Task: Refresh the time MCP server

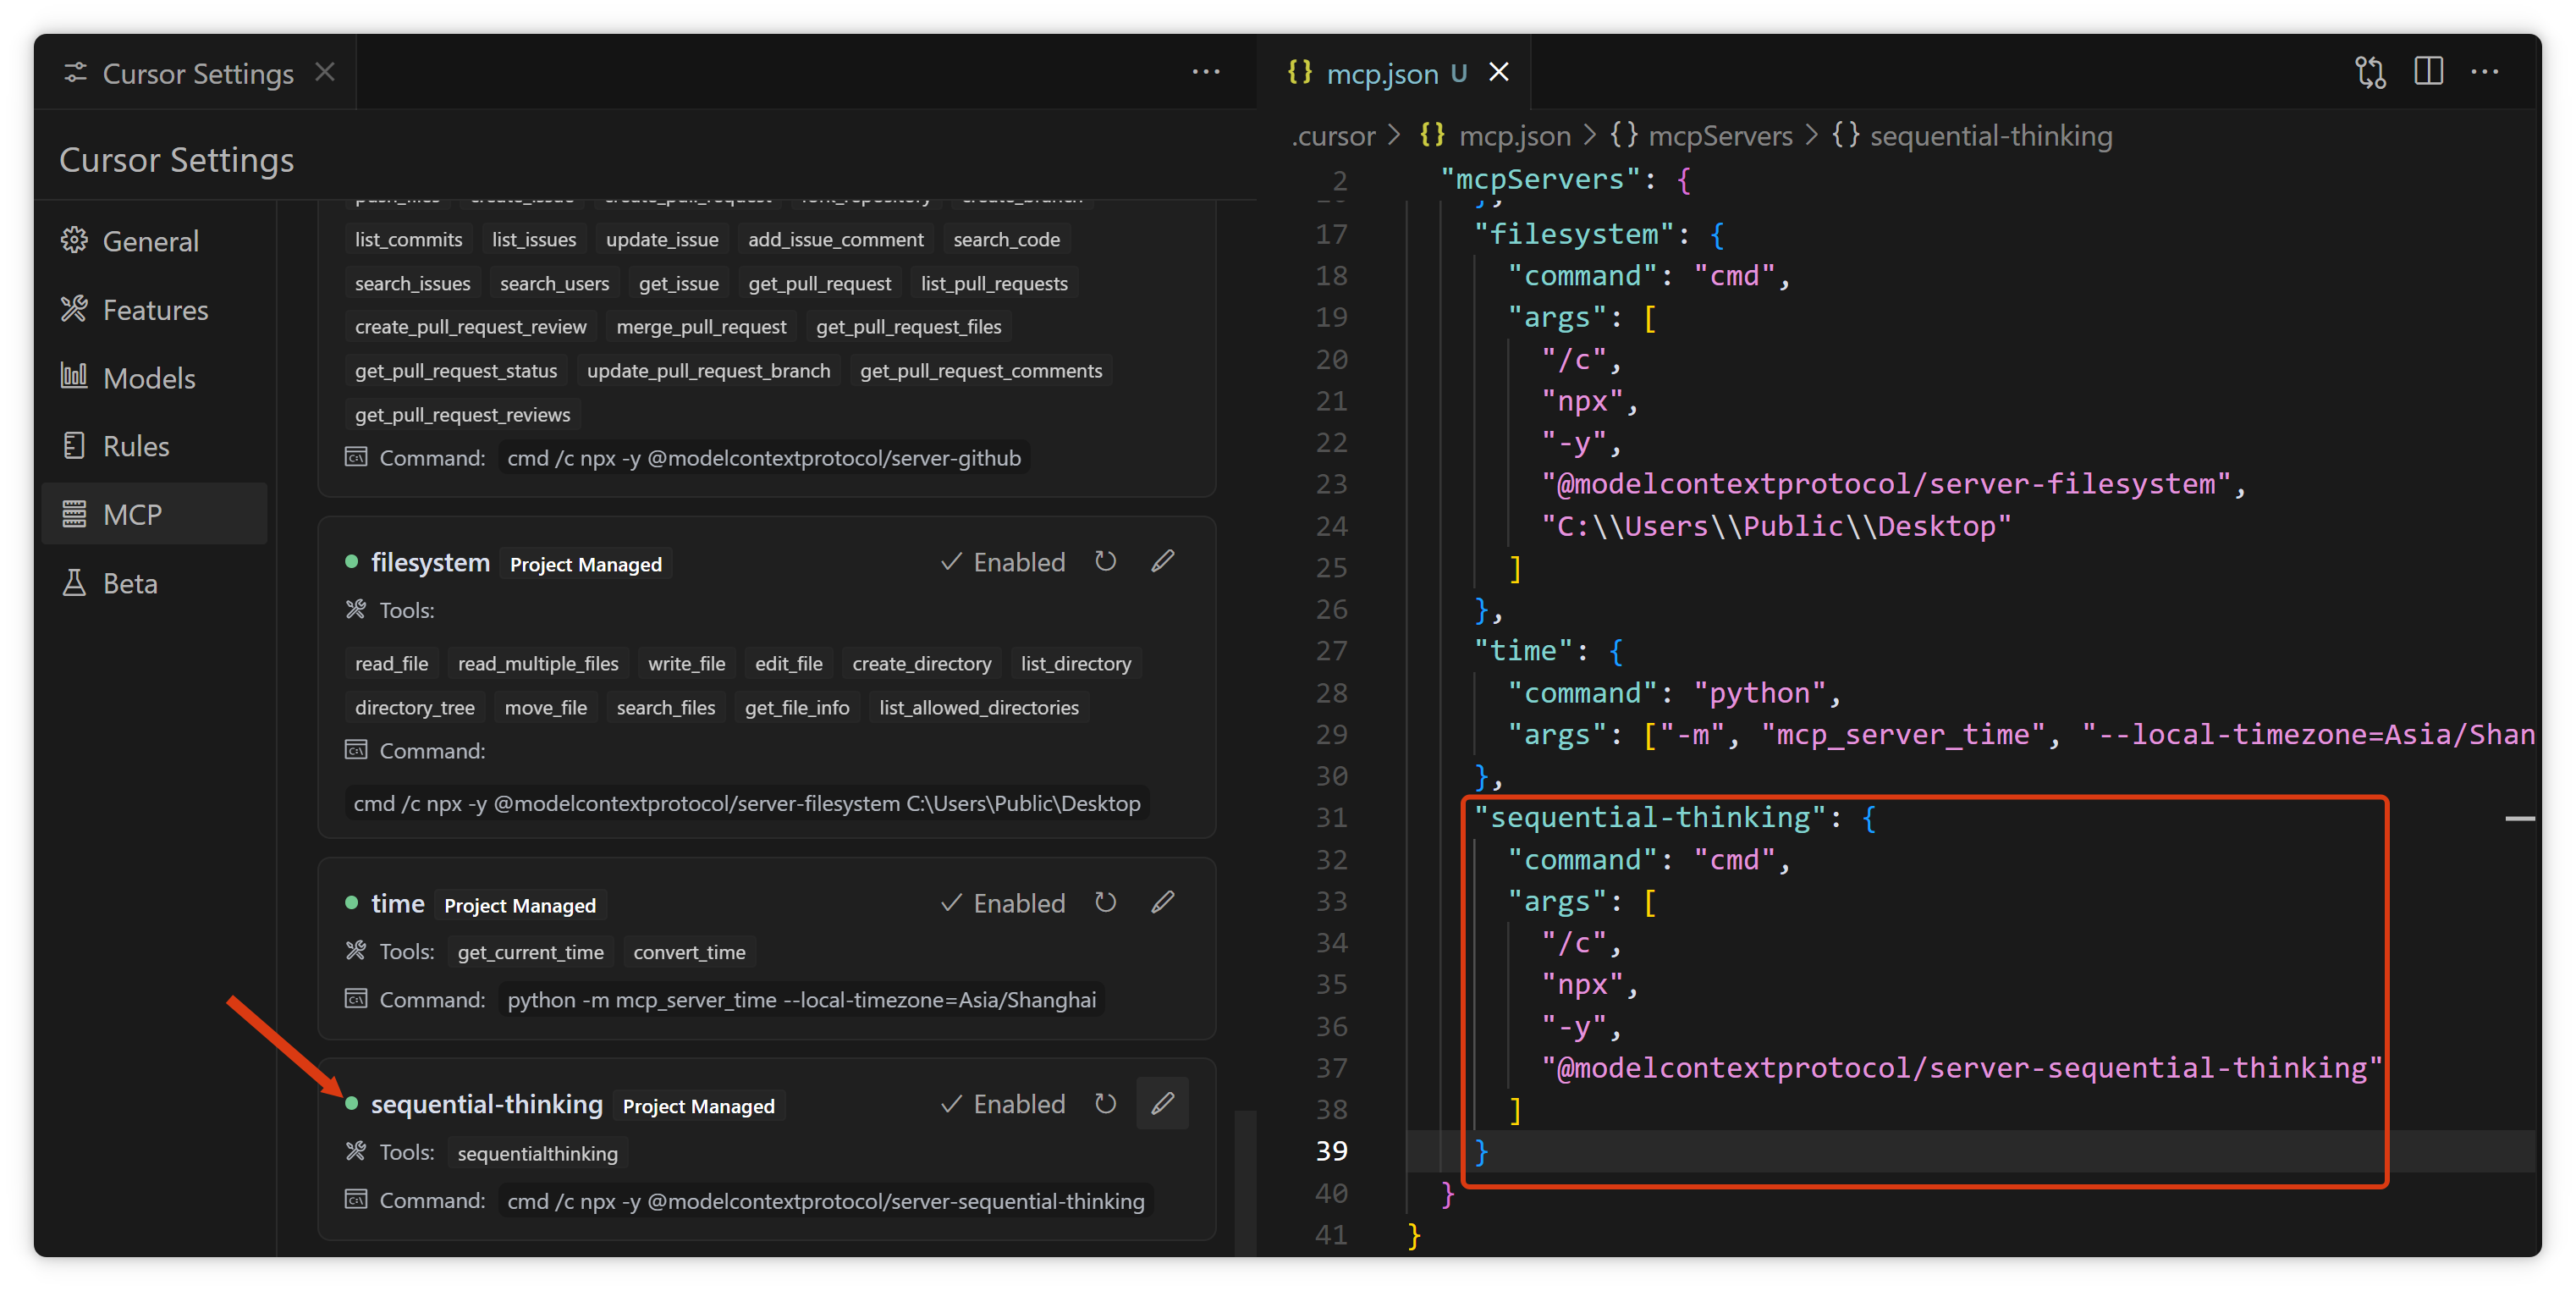Action: [x=1105, y=903]
